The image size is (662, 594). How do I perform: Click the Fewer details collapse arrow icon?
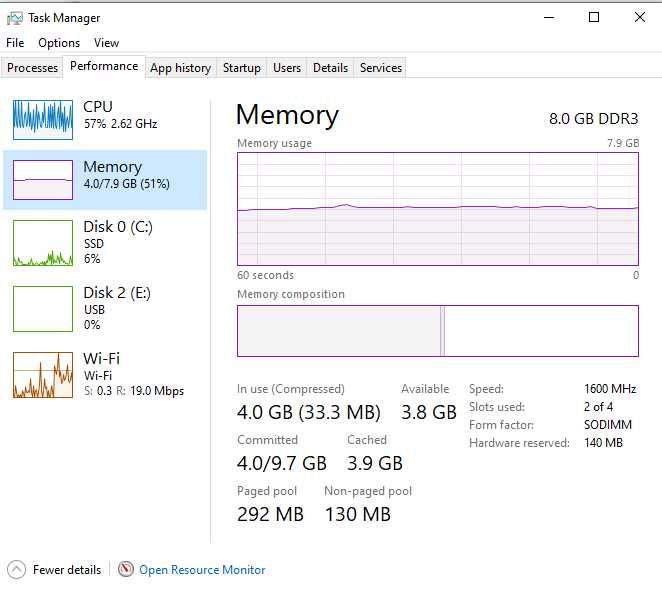point(16,570)
